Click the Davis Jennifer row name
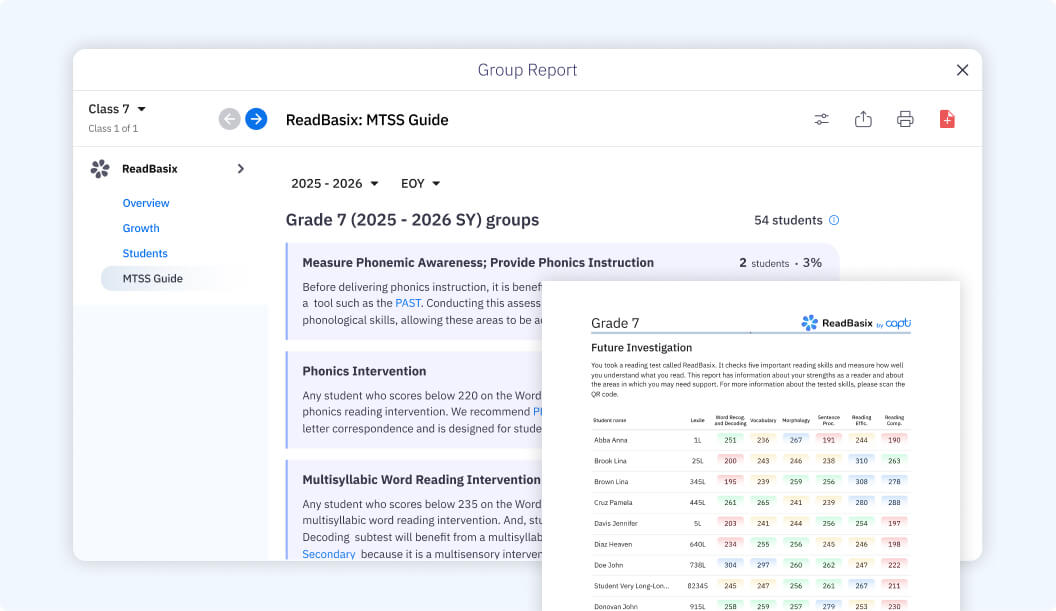The height and width of the screenshot is (611, 1056). pos(616,523)
